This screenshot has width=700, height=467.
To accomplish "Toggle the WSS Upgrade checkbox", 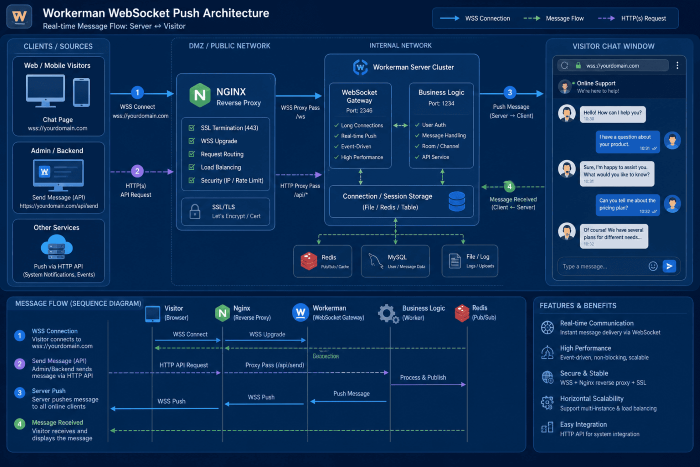I will point(192,141).
